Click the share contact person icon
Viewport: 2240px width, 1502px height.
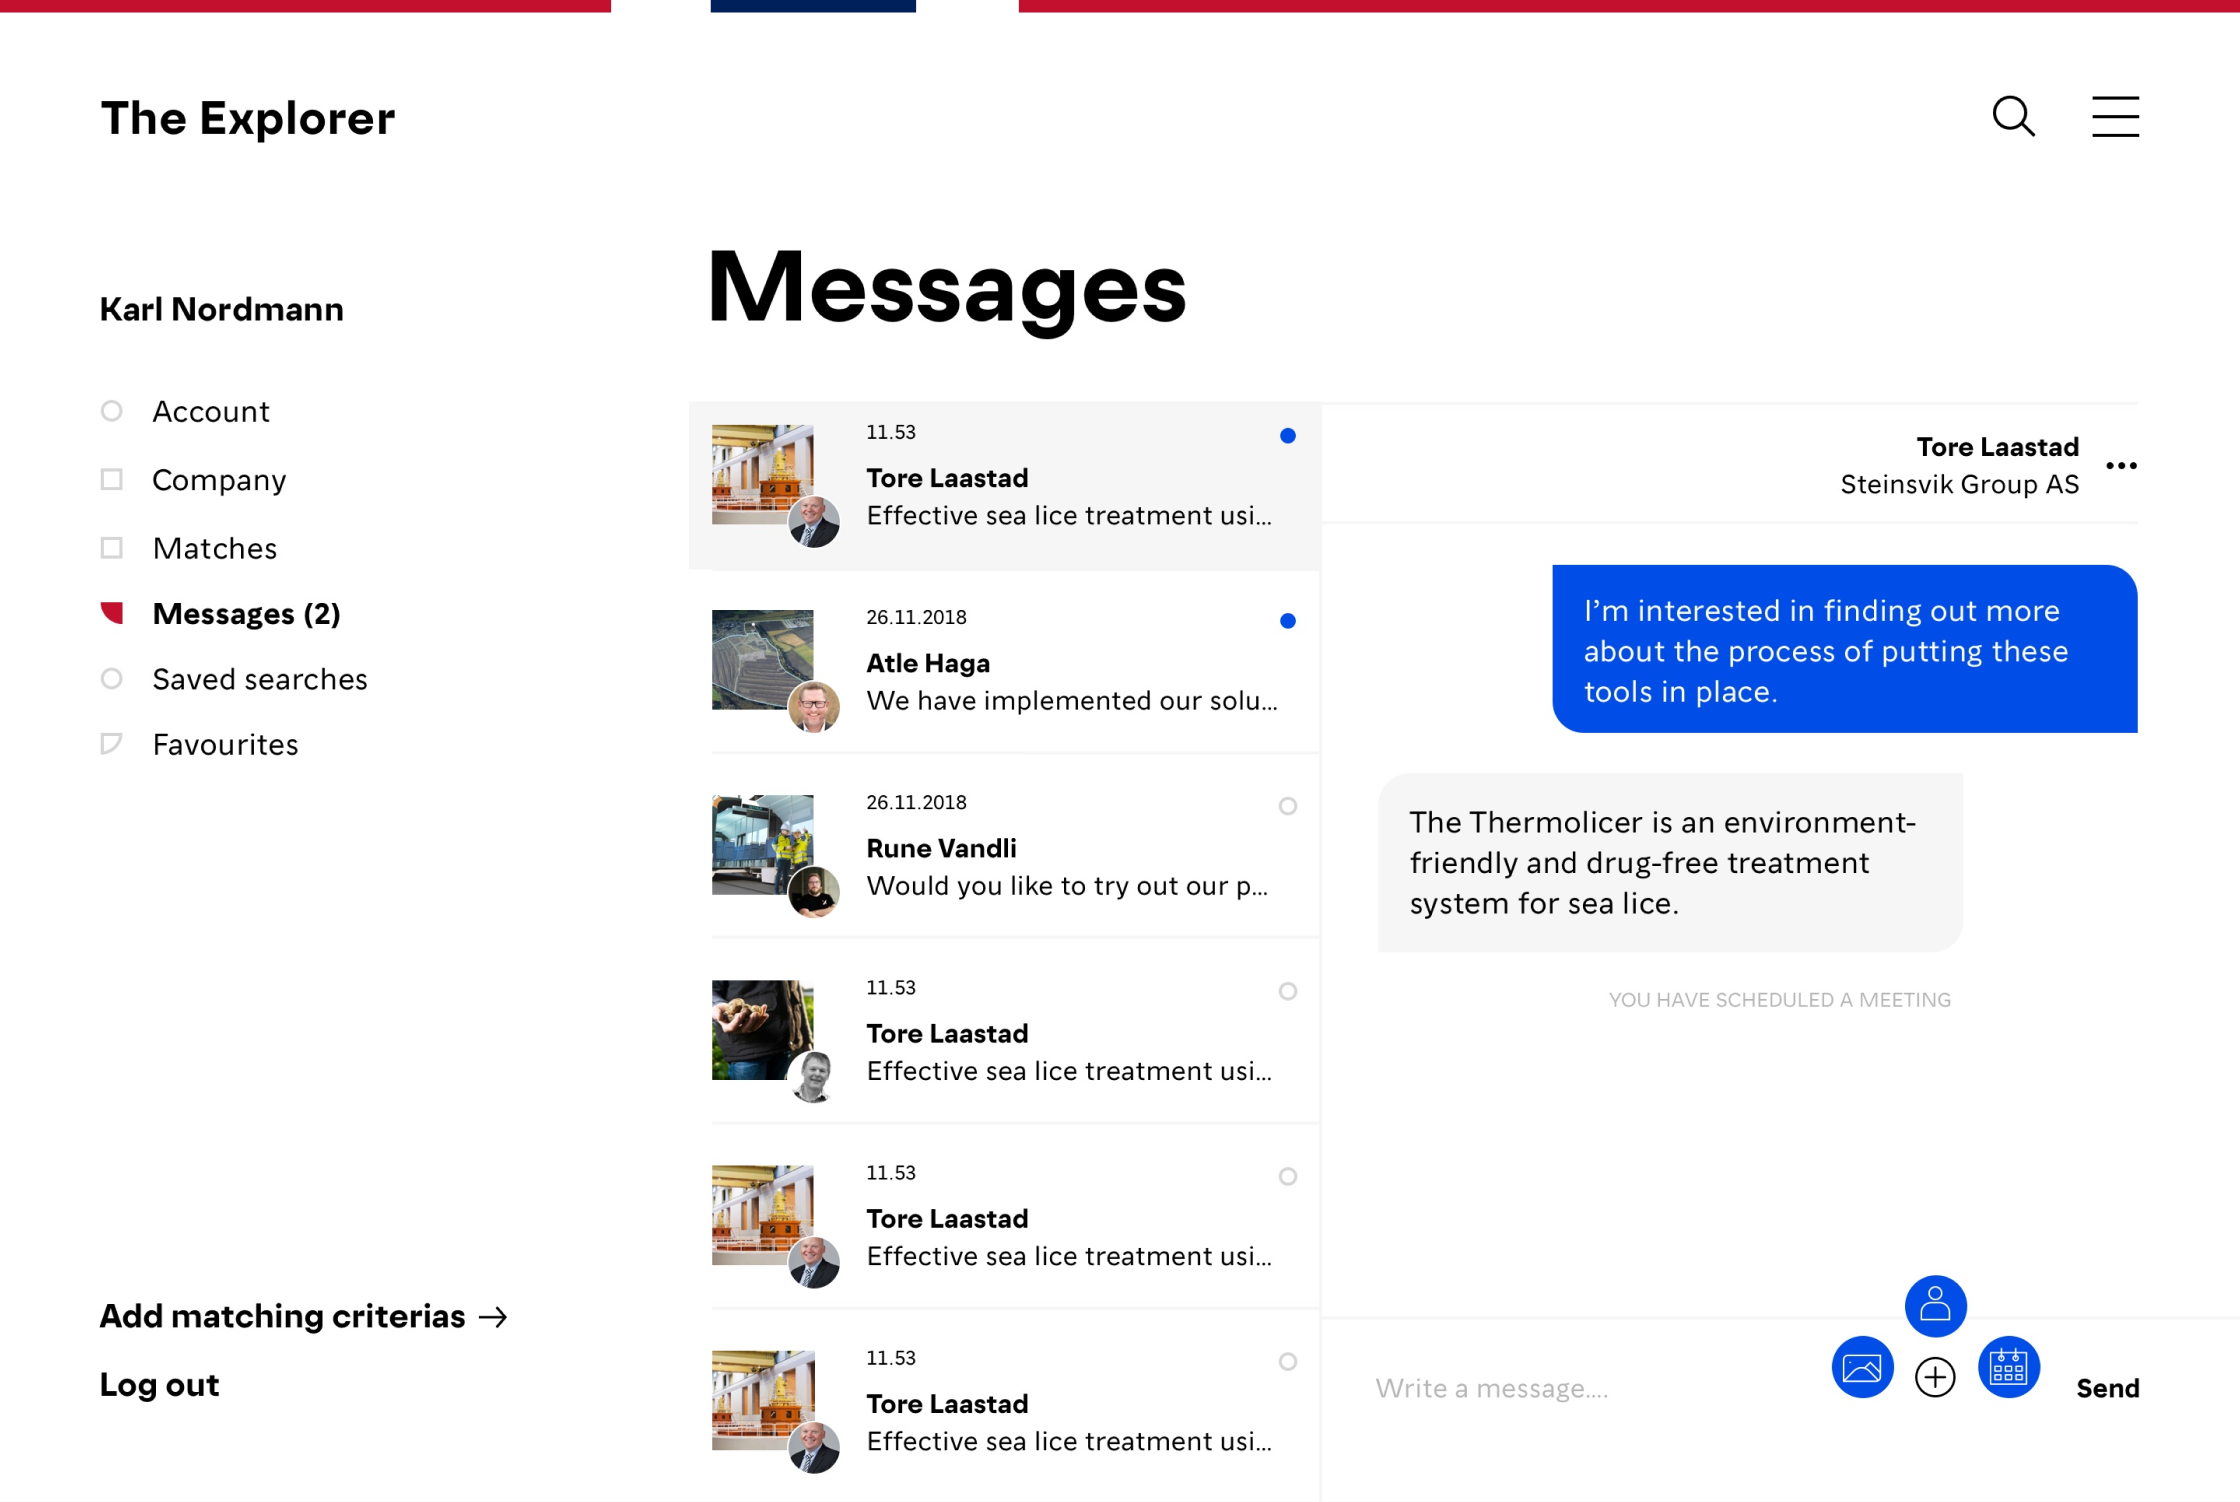click(1935, 1305)
